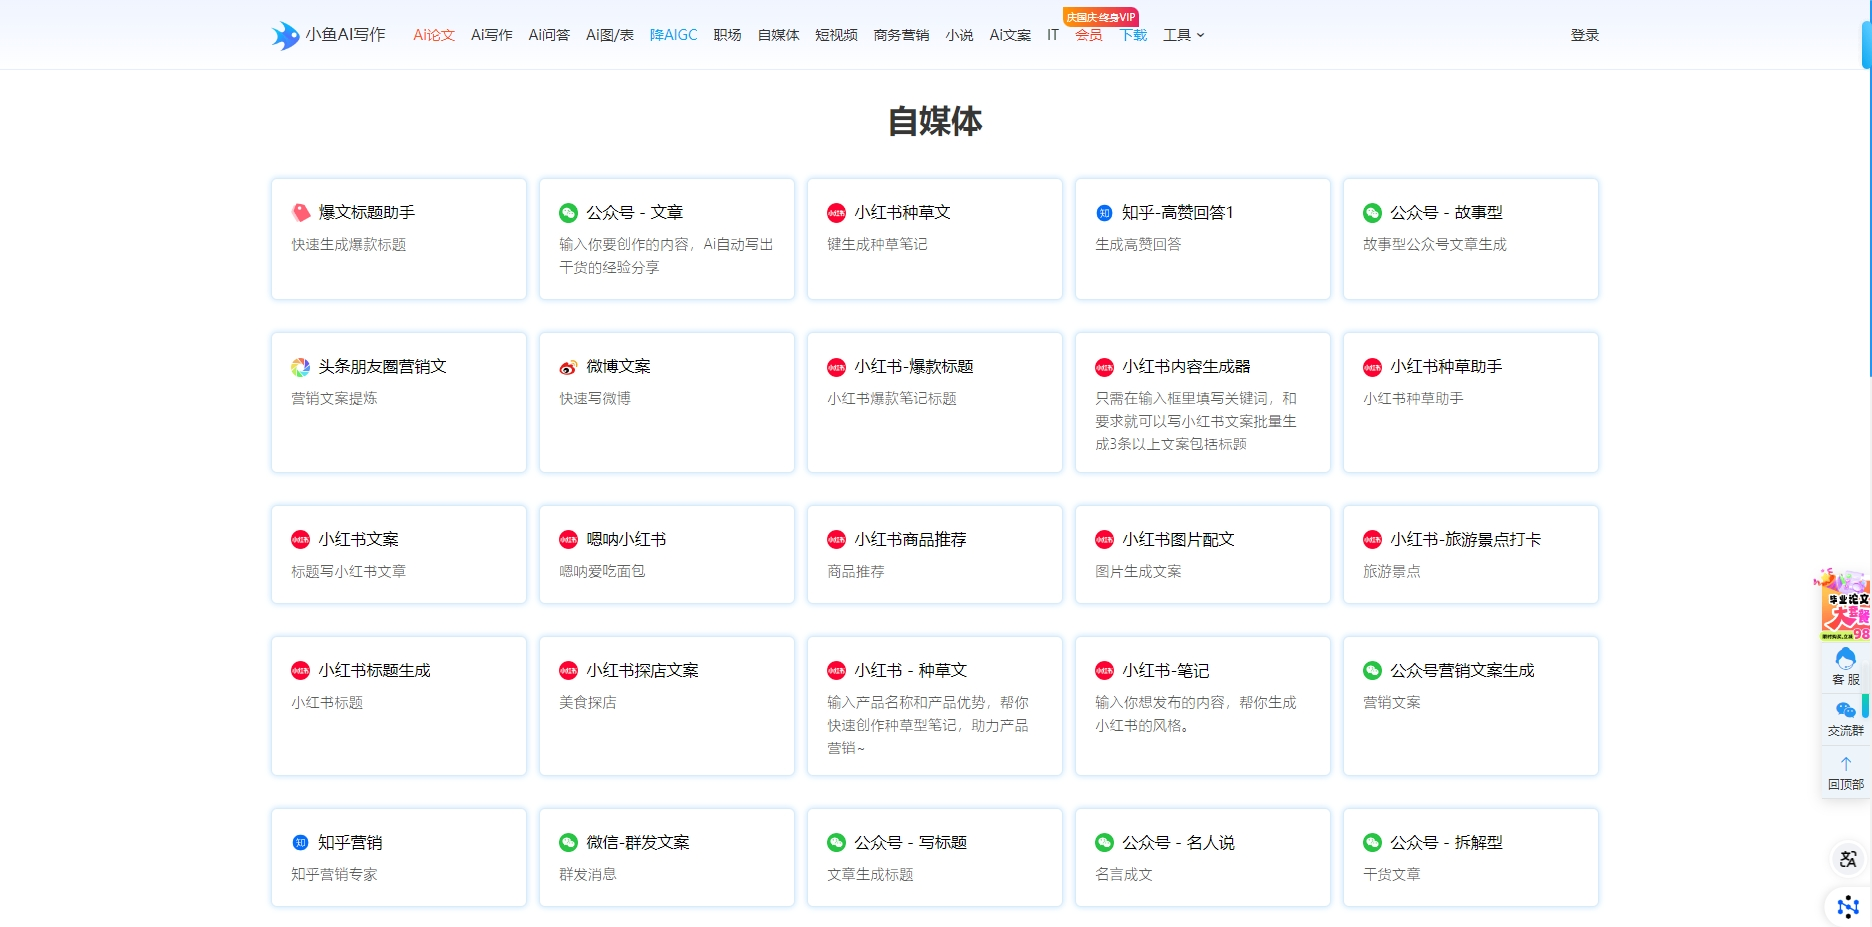Click the 庆国庆 终身VIP promo badge
The image size is (1872, 927).
click(x=1101, y=17)
